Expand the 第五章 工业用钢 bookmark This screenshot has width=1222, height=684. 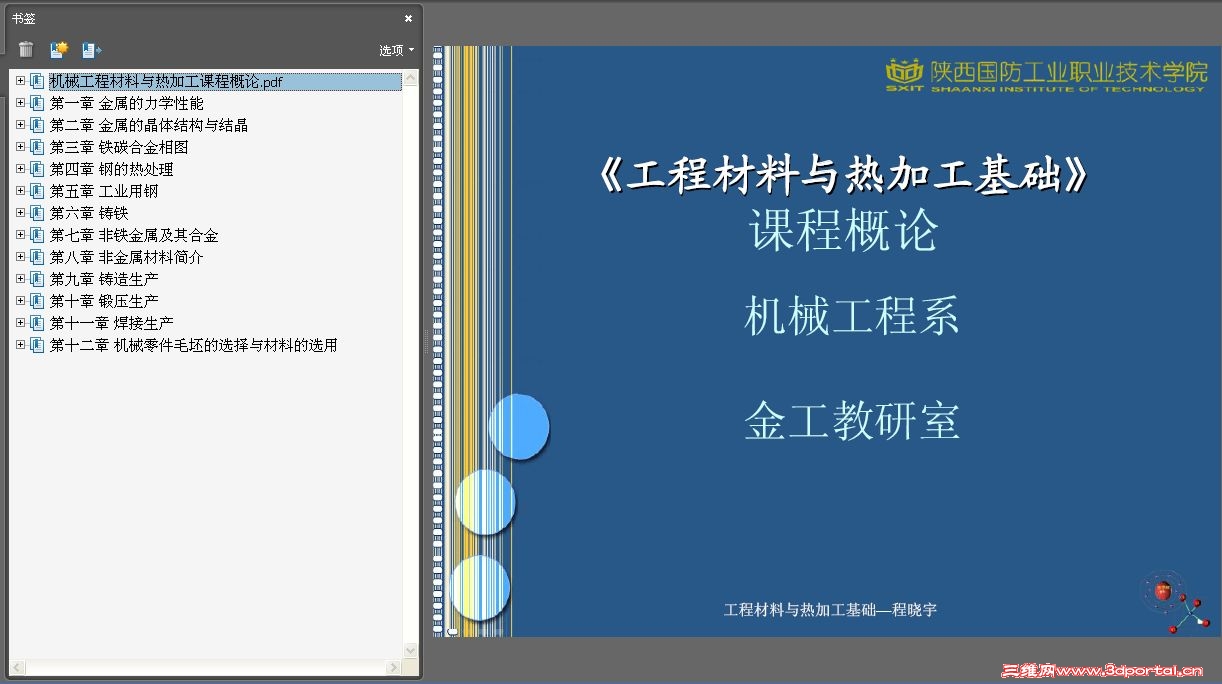[20, 191]
